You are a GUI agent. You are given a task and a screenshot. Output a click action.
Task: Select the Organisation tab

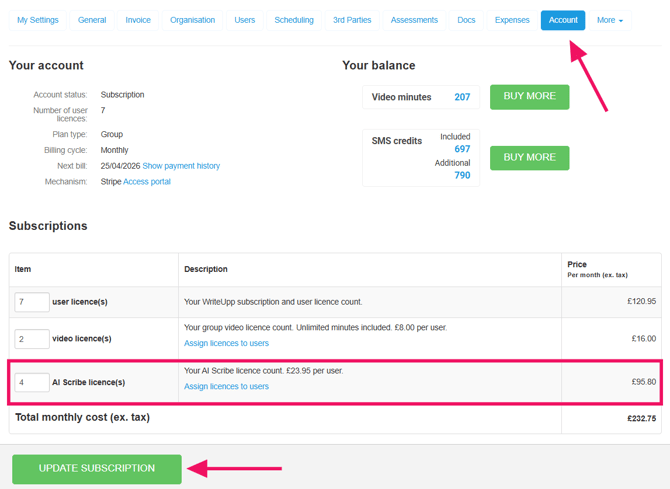[x=192, y=20]
